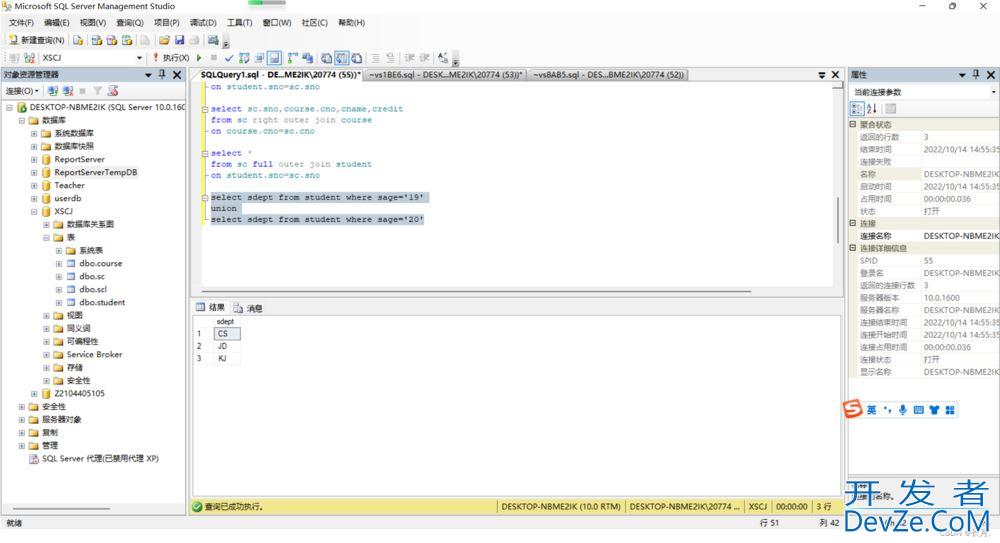The image size is (1000, 543).
Task: Open the Connect (连接) dropdown in Object Explorer
Action: click(x=22, y=91)
